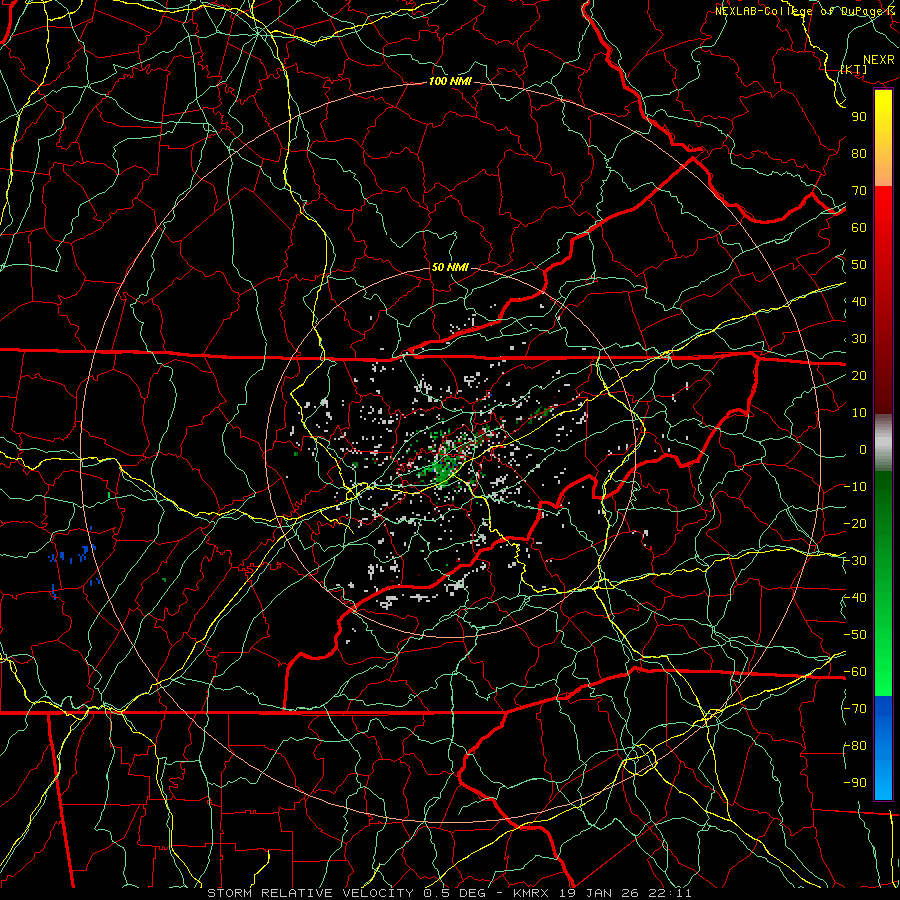Image resolution: width=900 pixels, height=900 pixels.
Task: Click the NEXLAB-College of DuPage header text
Action: (806, 11)
